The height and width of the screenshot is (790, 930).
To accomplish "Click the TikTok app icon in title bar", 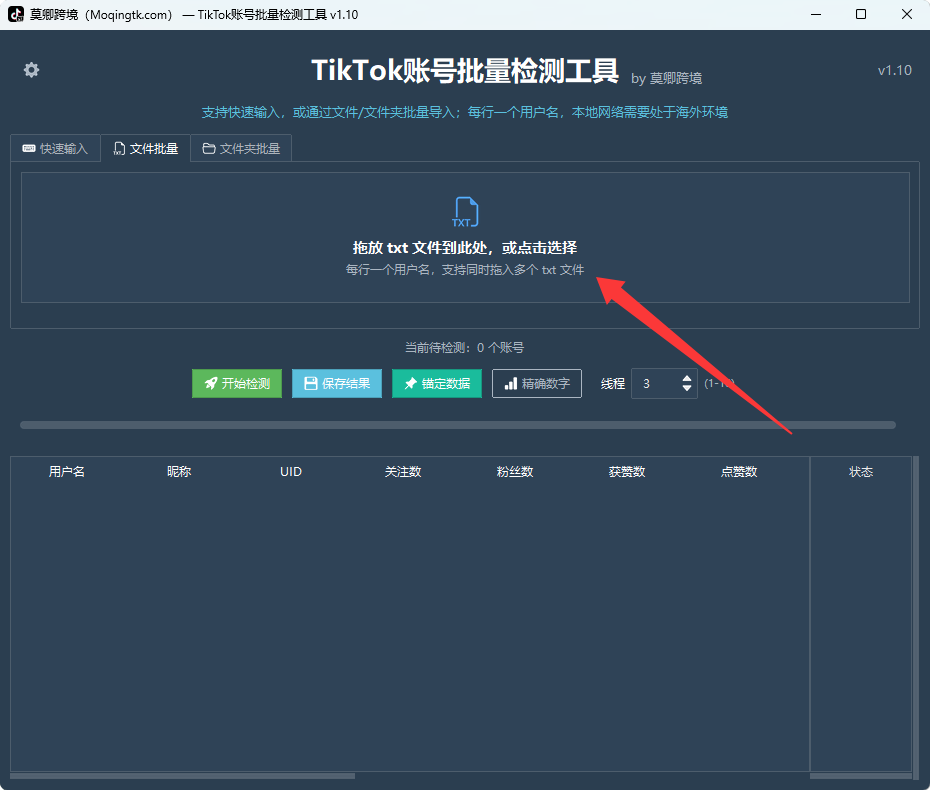I will (16, 14).
